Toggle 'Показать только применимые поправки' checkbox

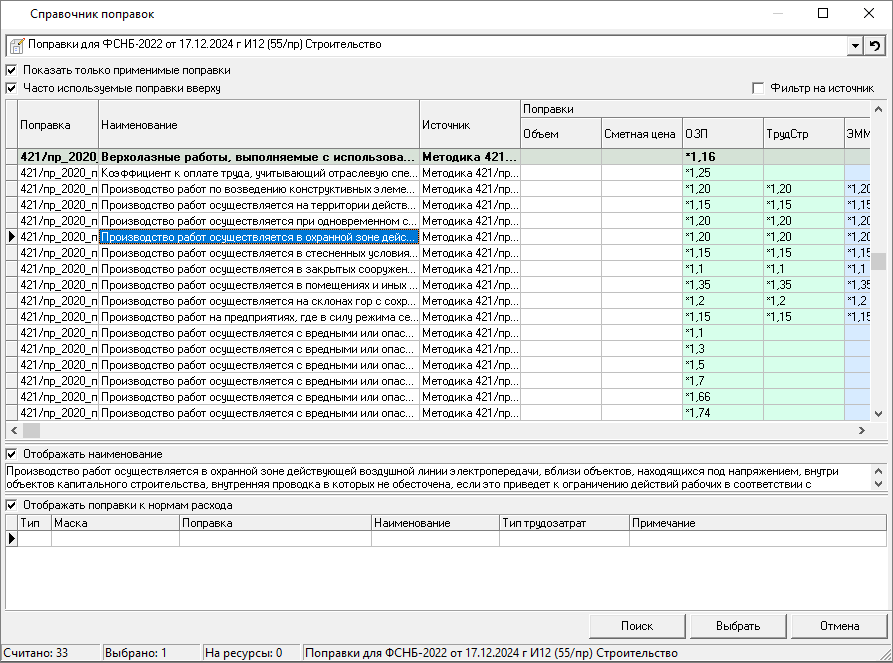tap(12, 71)
